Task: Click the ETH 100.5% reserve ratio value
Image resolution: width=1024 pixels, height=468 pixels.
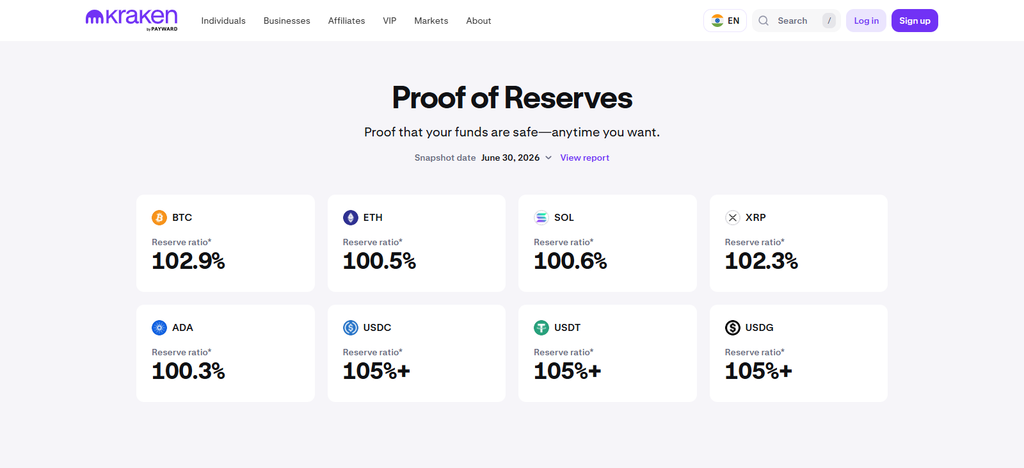Action: 379,262
